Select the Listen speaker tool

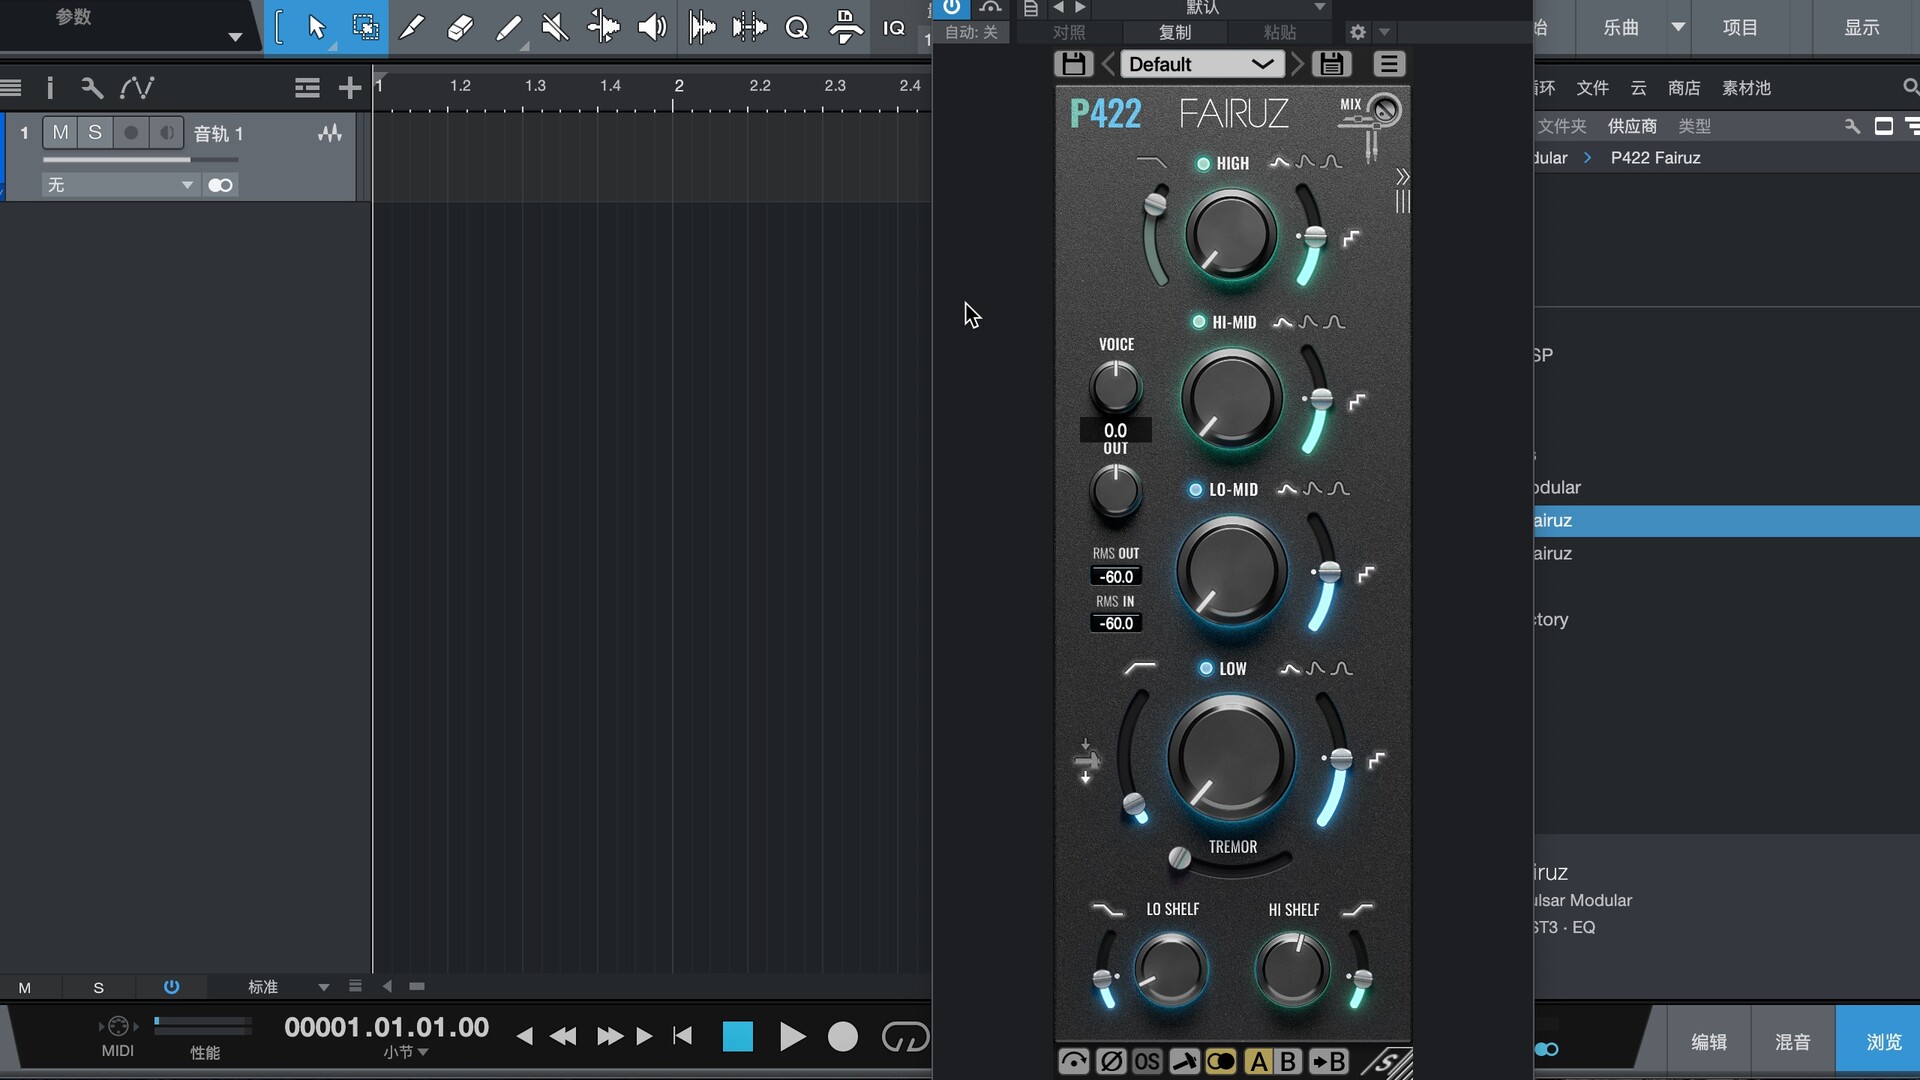click(x=652, y=28)
